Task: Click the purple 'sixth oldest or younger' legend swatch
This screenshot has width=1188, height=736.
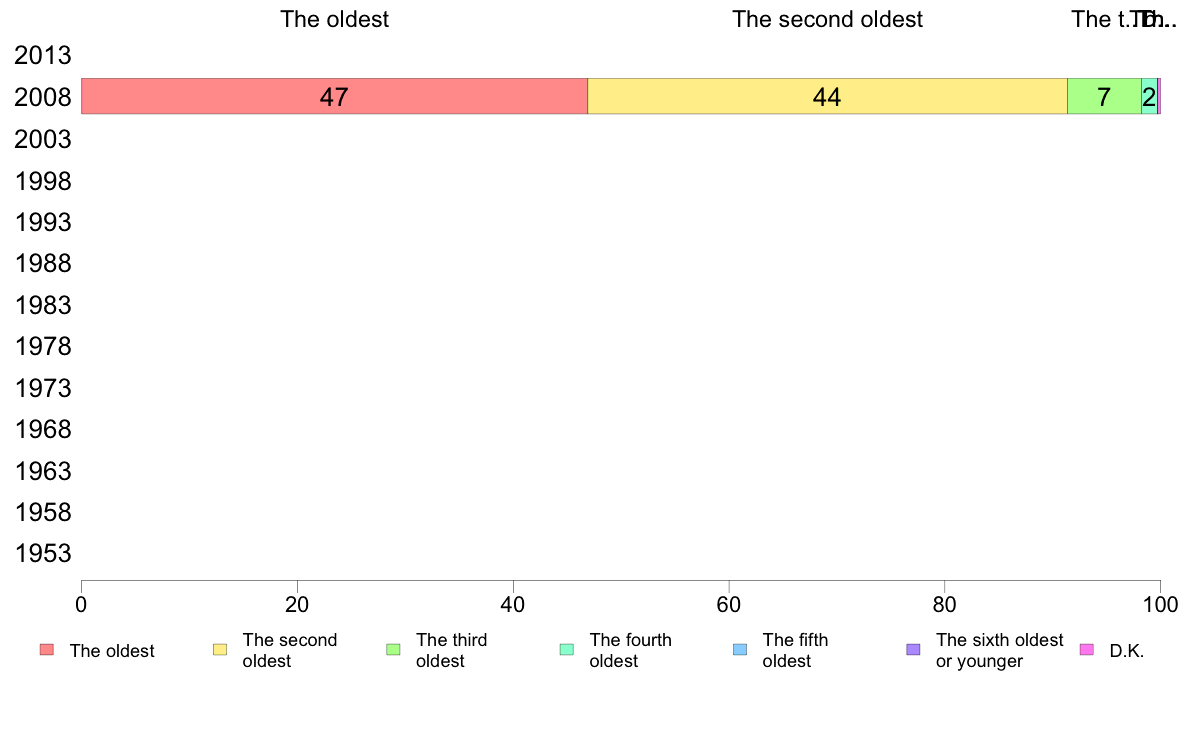Action: tap(914, 650)
